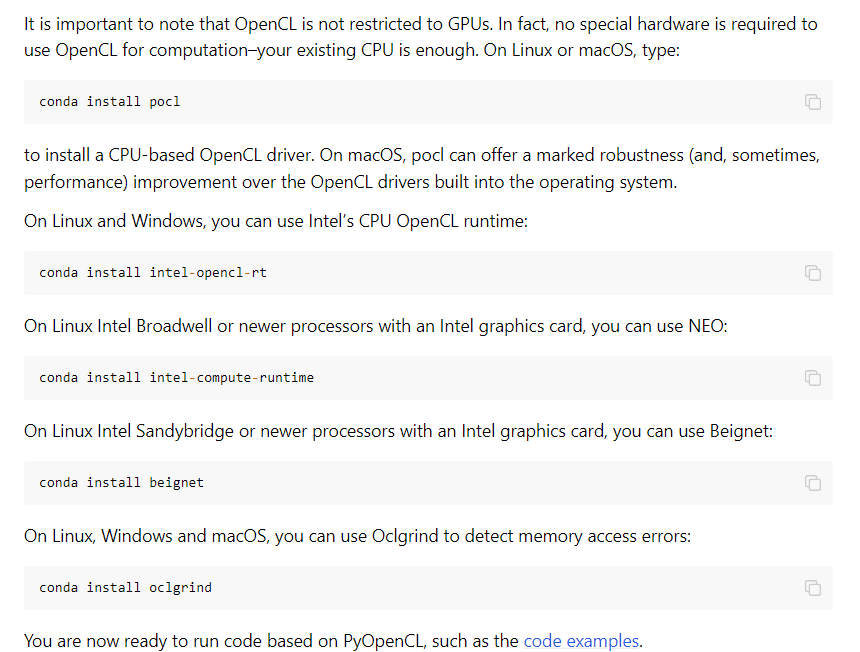Click the word Broadwell in the text
The height and width of the screenshot is (652, 860).
click(x=174, y=326)
